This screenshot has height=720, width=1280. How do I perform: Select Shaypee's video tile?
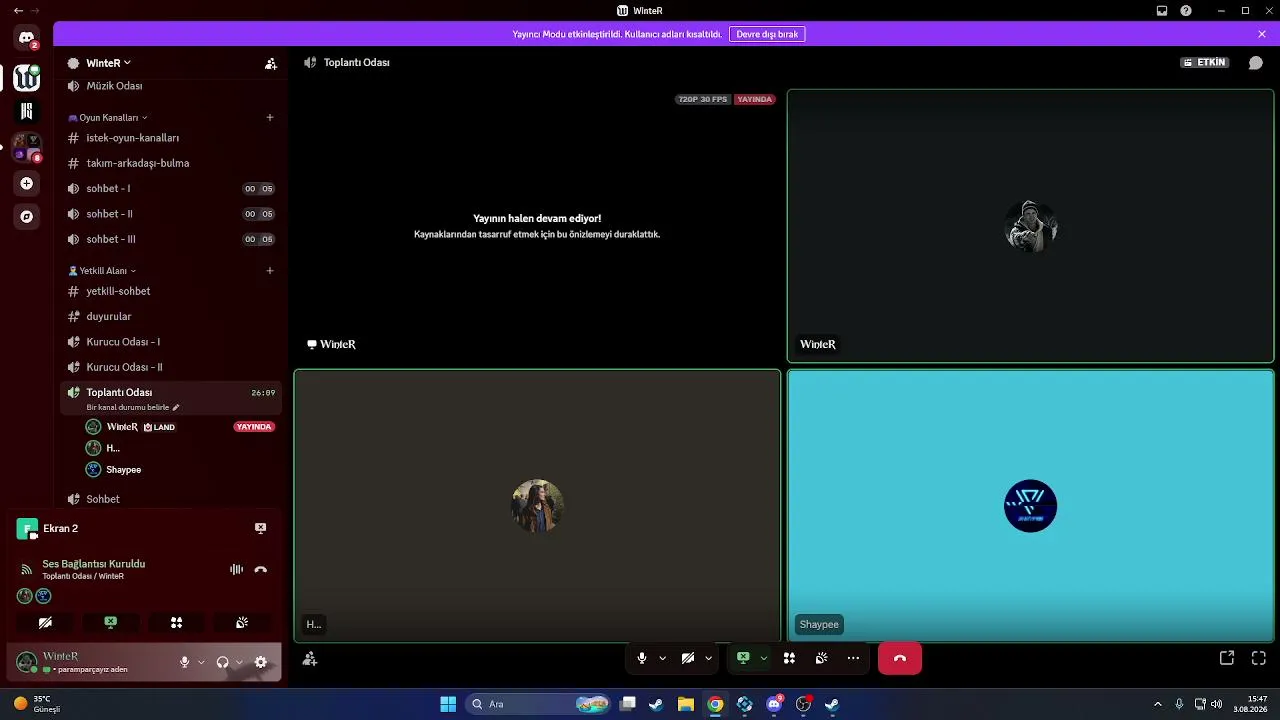coord(1030,506)
